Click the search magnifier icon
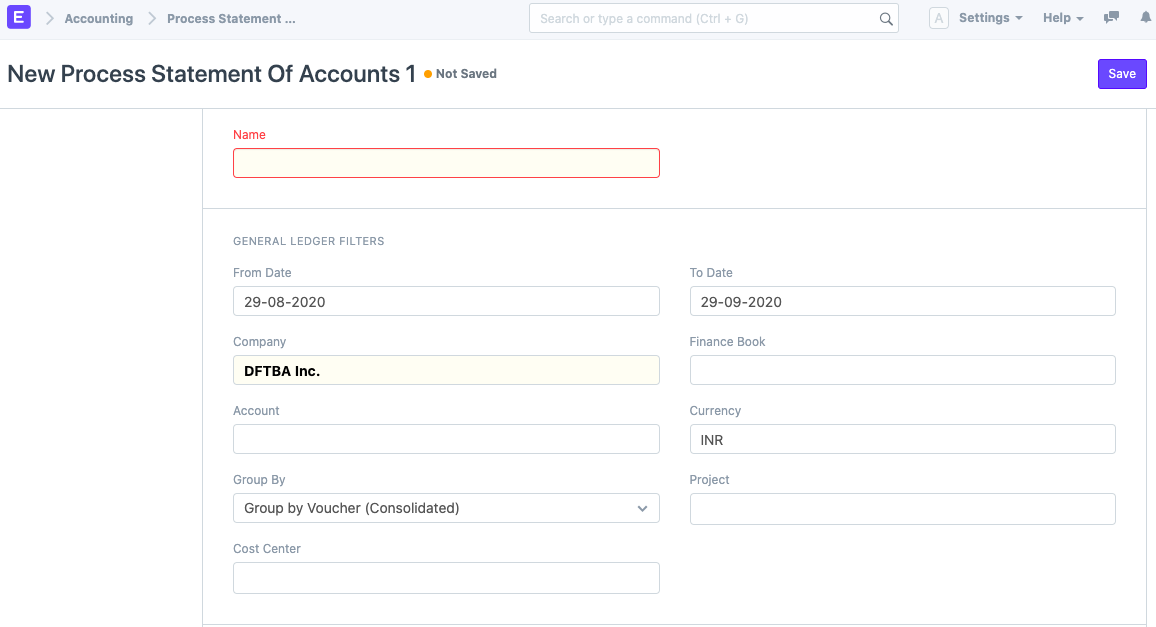The width and height of the screenshot is (1156, 627). coord(885,19)
